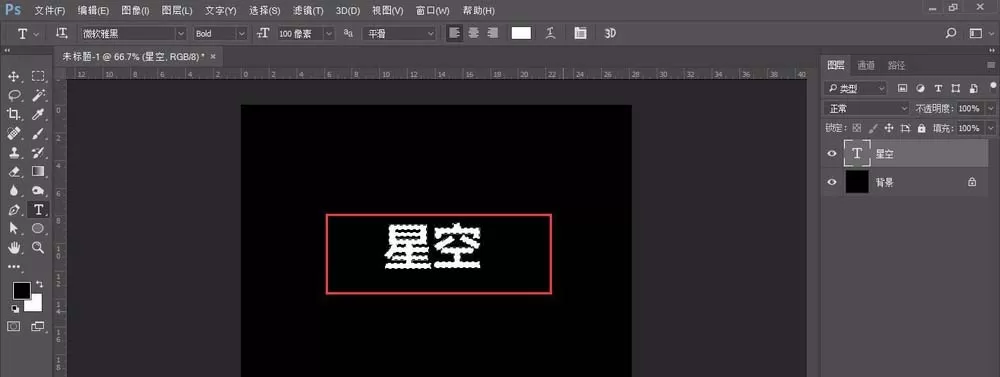Select the Sponge/Dodge tool
Viewport: 1000px width, 377px height.
[38, 190]
